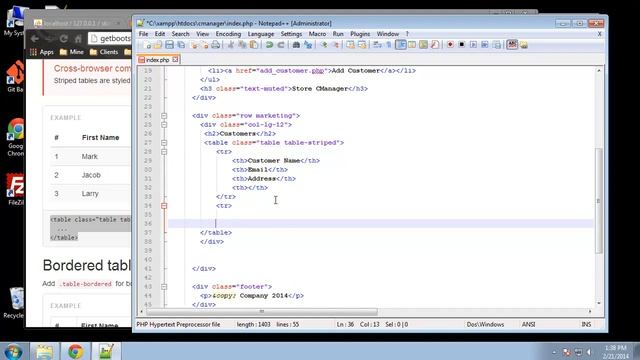640x360 pixels.
Task: Click the Close All toolbar icon
Action: 205,45
